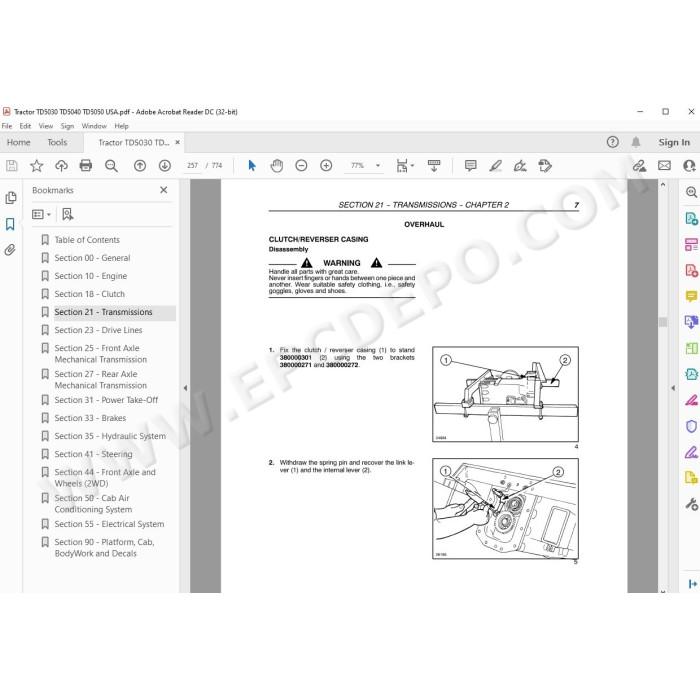Open Comment tool in right pane
The height and width of the screenshot is (700, 700).
[691, 296]
